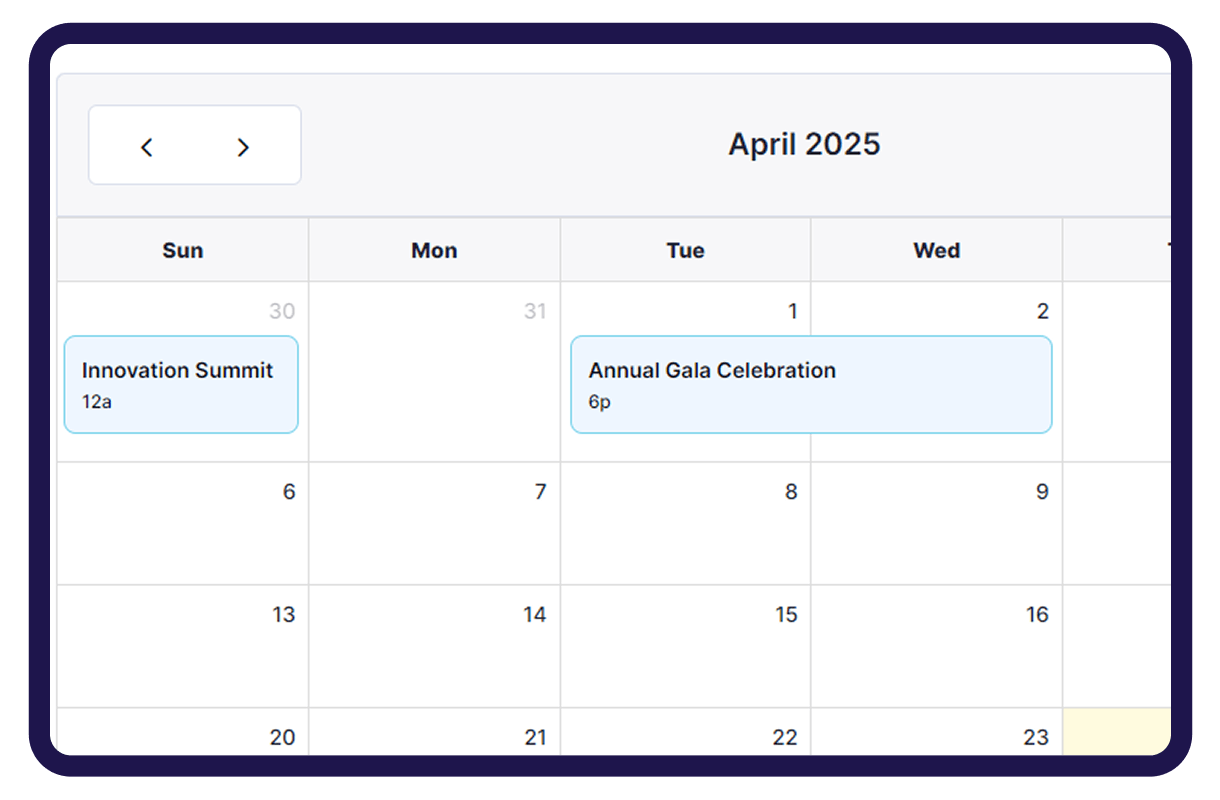
Task: Select March 30 day number
Action: tap(282, 311)
